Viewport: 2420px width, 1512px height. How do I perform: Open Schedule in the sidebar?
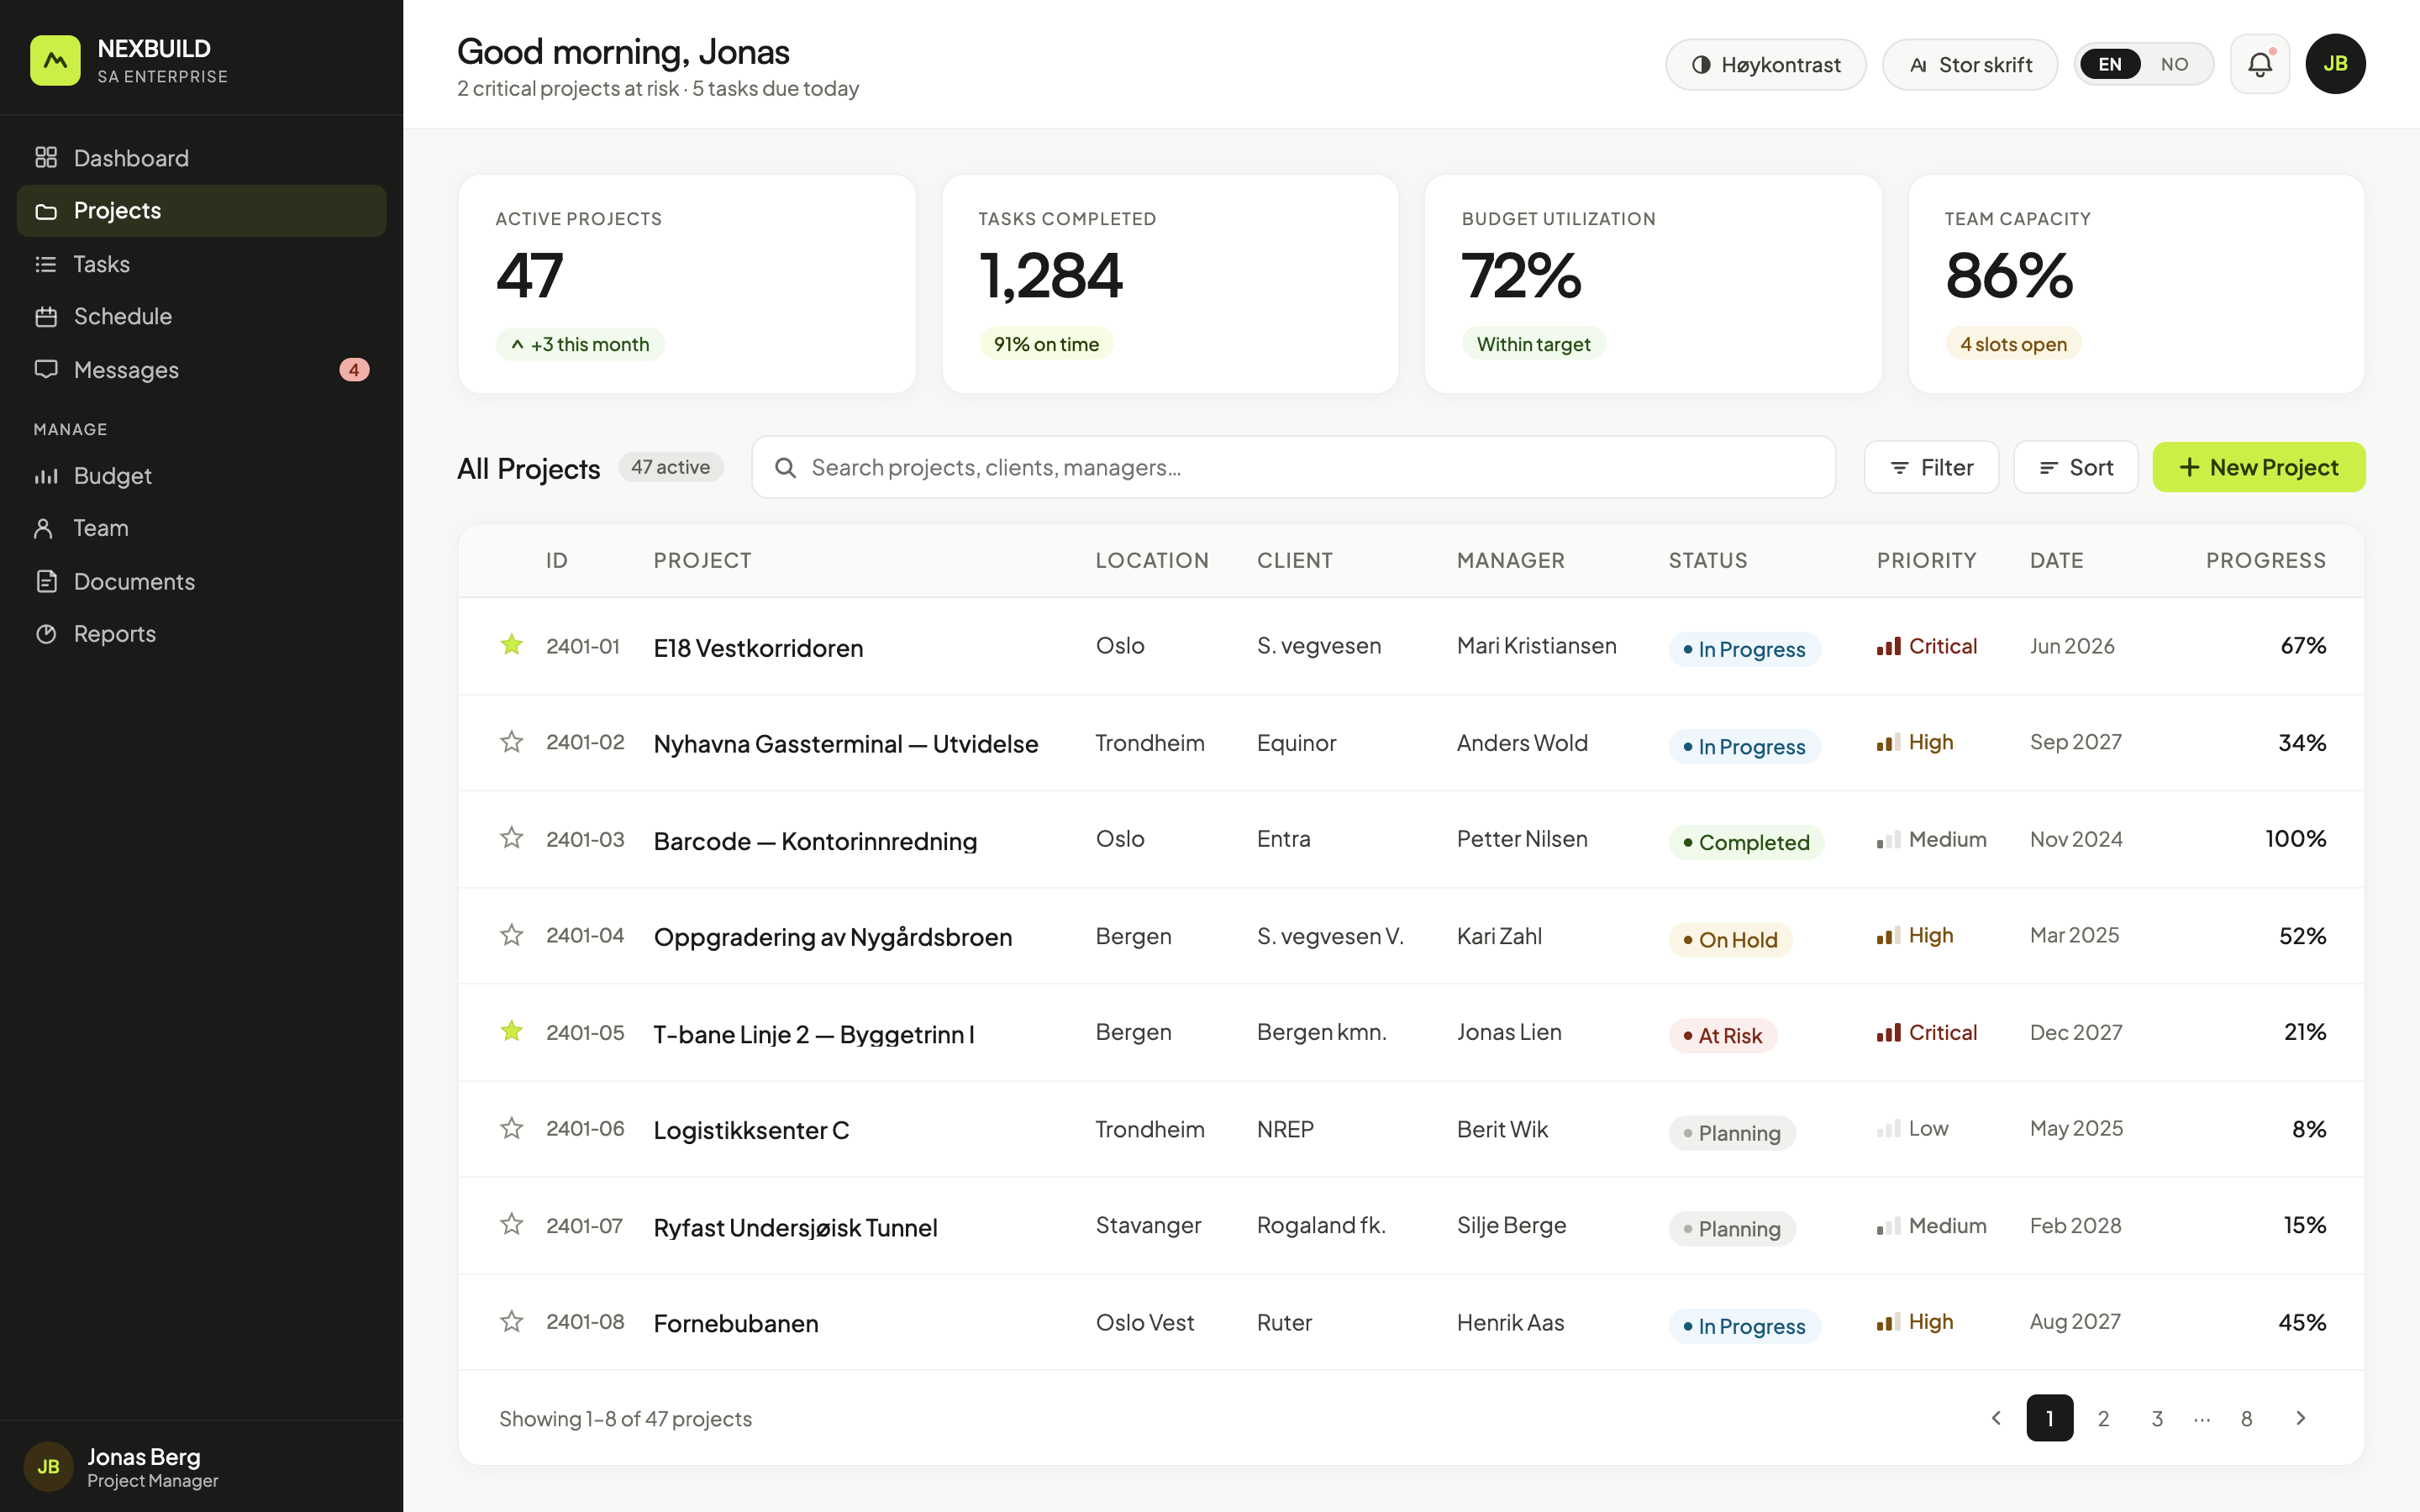click(202, 317)
